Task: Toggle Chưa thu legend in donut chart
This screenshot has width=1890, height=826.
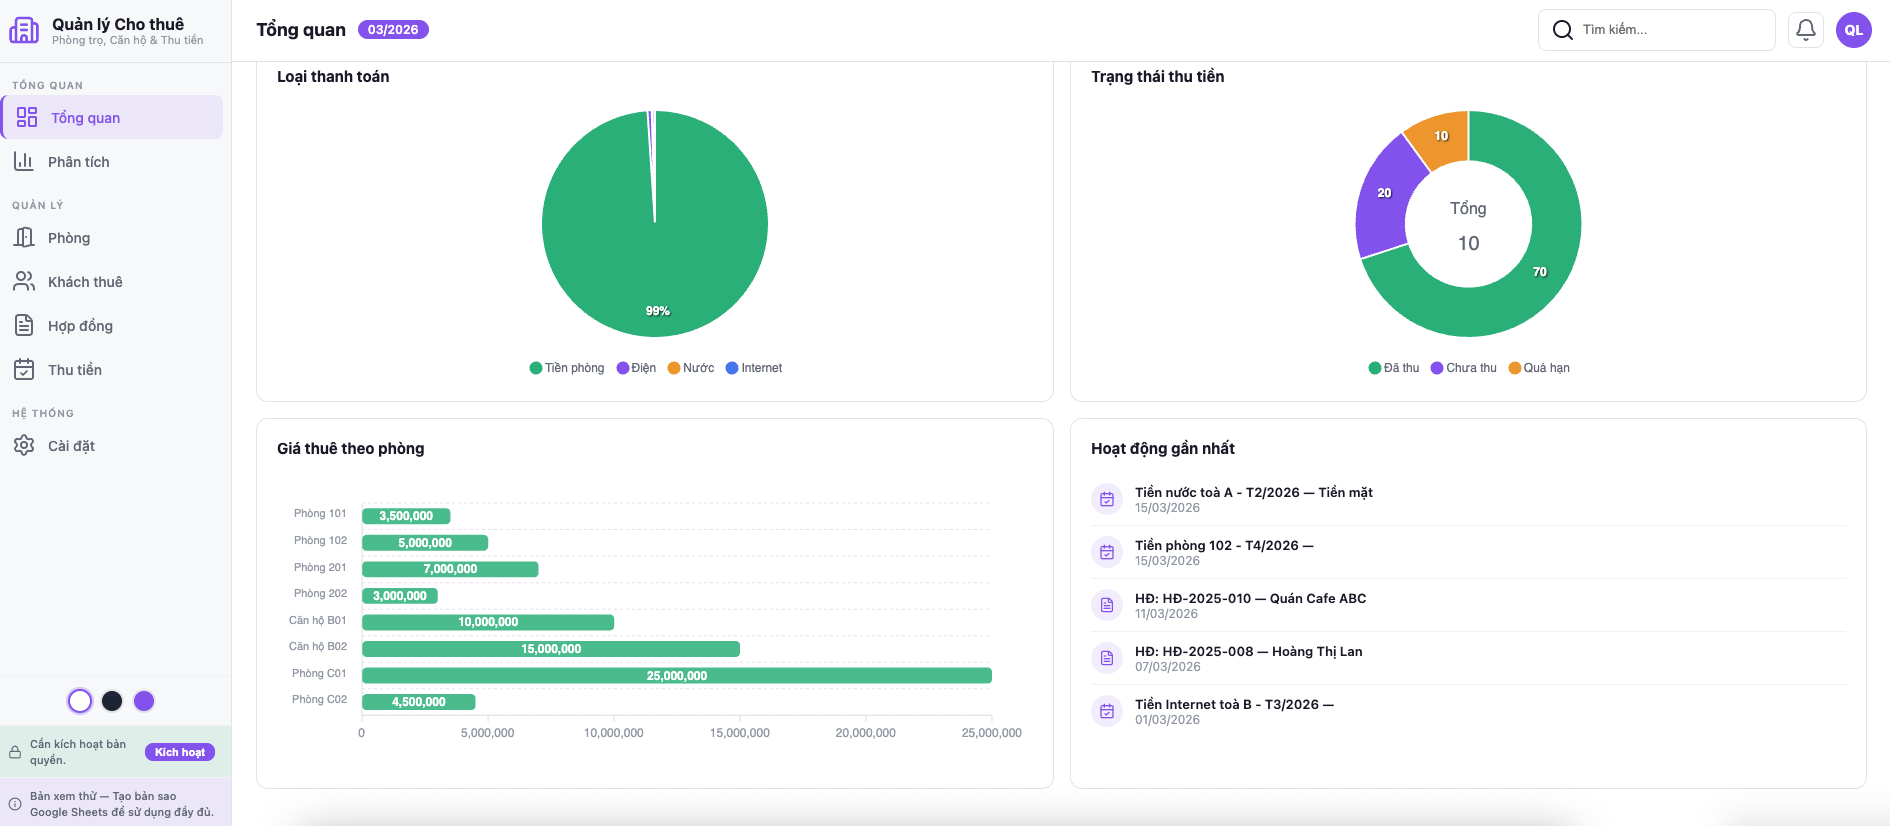Action: (x=1463, y=368)
